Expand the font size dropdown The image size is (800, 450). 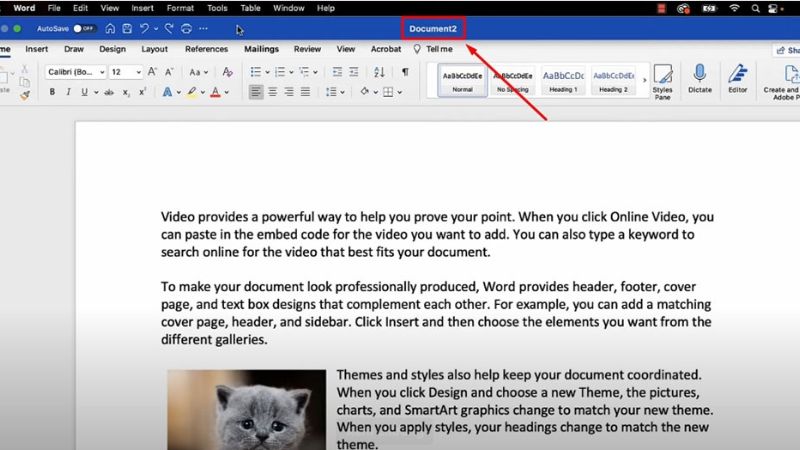[x=137, y=72]
